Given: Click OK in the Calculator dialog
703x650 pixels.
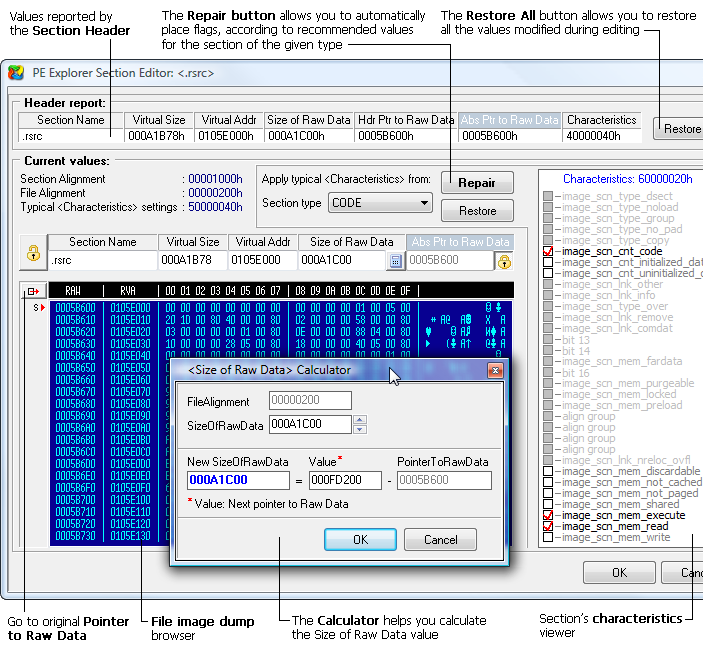Looking at the screenshot, I should 360,539.
